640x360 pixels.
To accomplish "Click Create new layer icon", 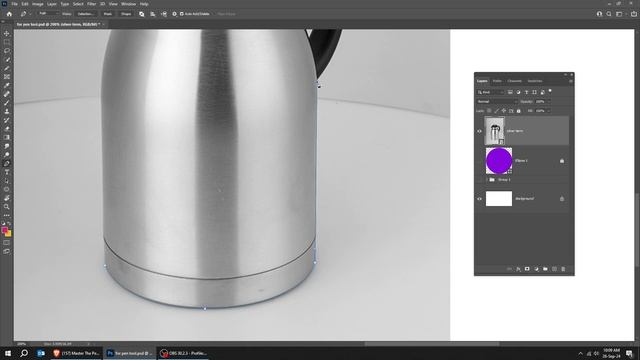I will [554, 269].
